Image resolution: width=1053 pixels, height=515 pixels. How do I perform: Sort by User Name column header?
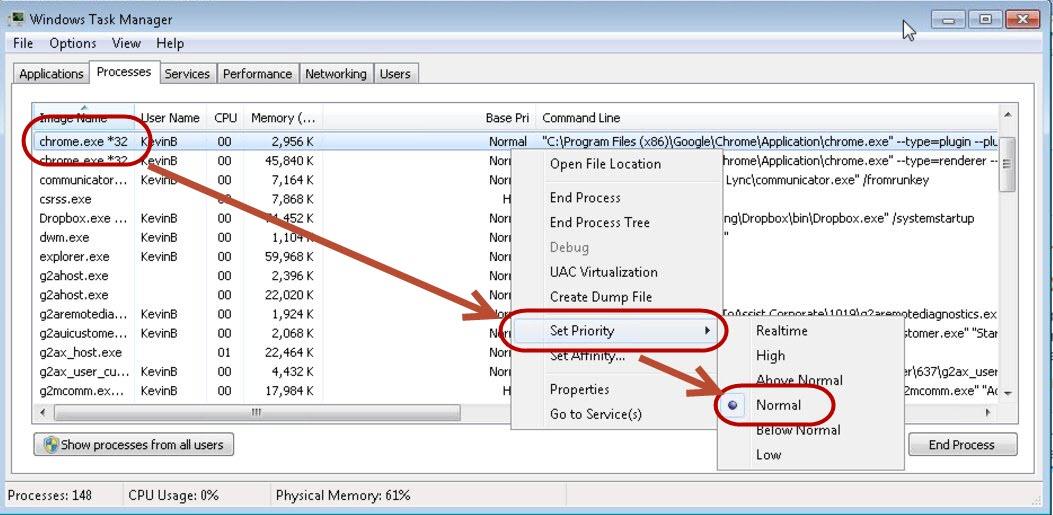click(x=171, y=118)
